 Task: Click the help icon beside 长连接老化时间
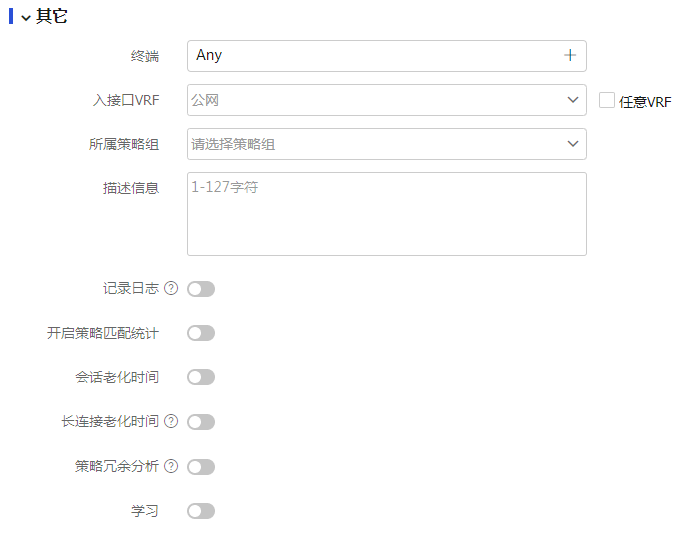pyautogui.click(x=171, y=422)
